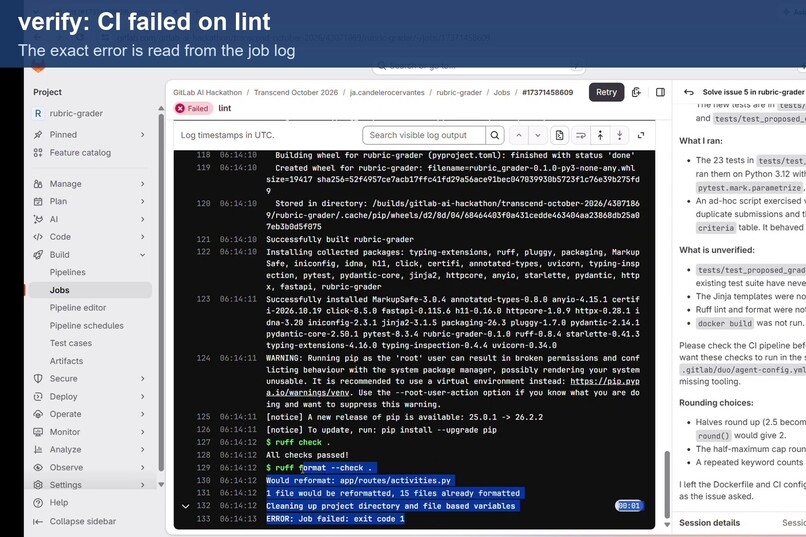806x537 pixels.
Task: Open Test cases page
Action: click(70, 343)
